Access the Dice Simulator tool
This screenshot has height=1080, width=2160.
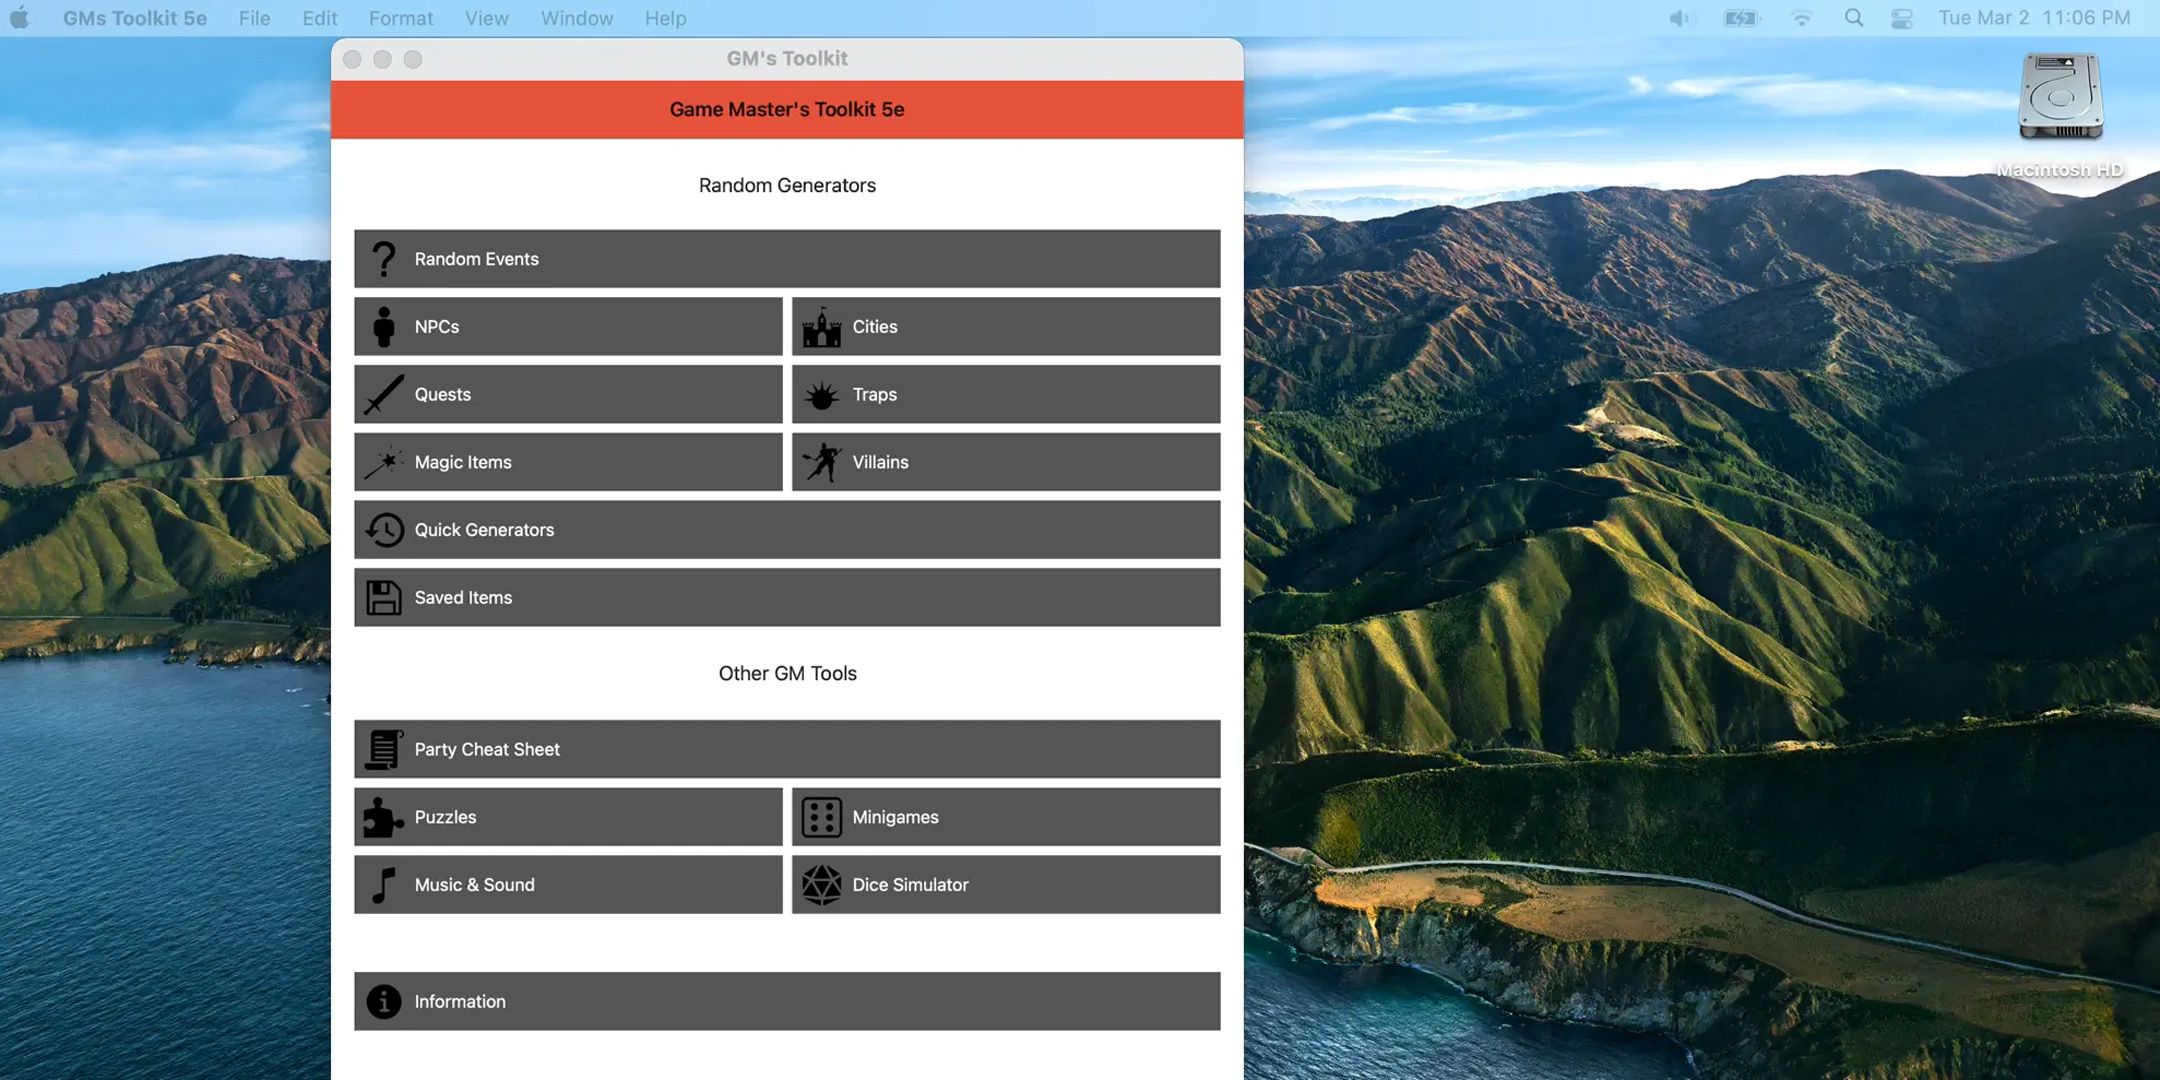coord(1006,884)
